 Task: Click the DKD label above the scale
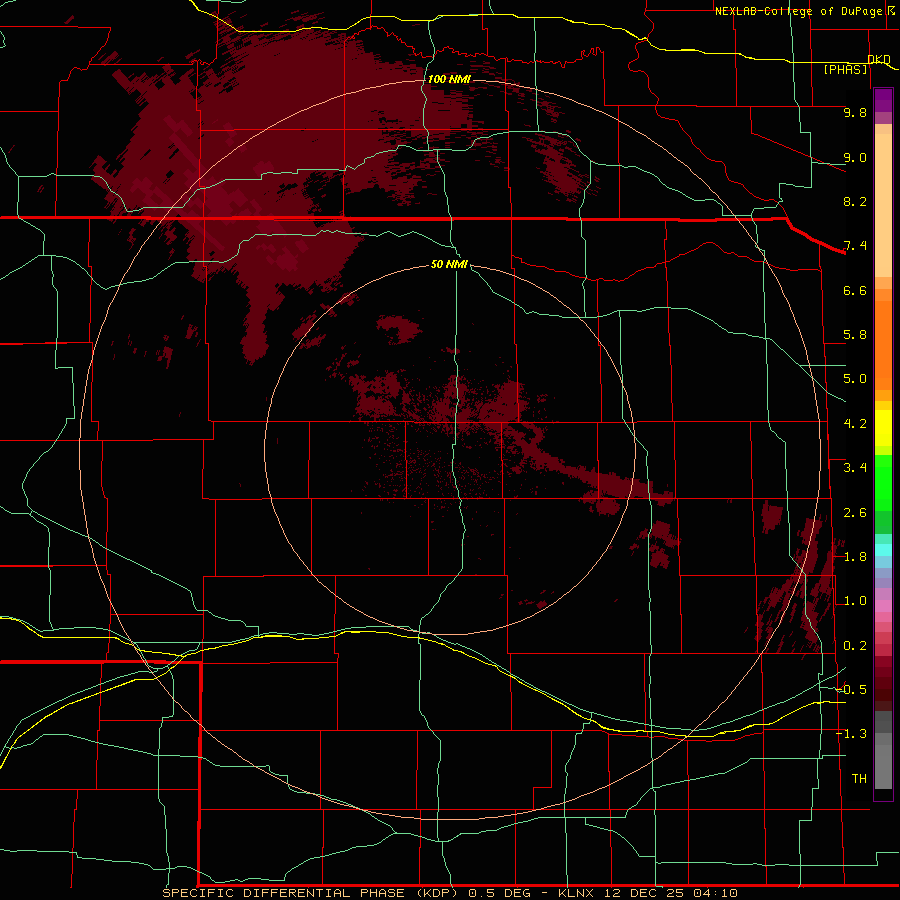(x=879, y=59)
